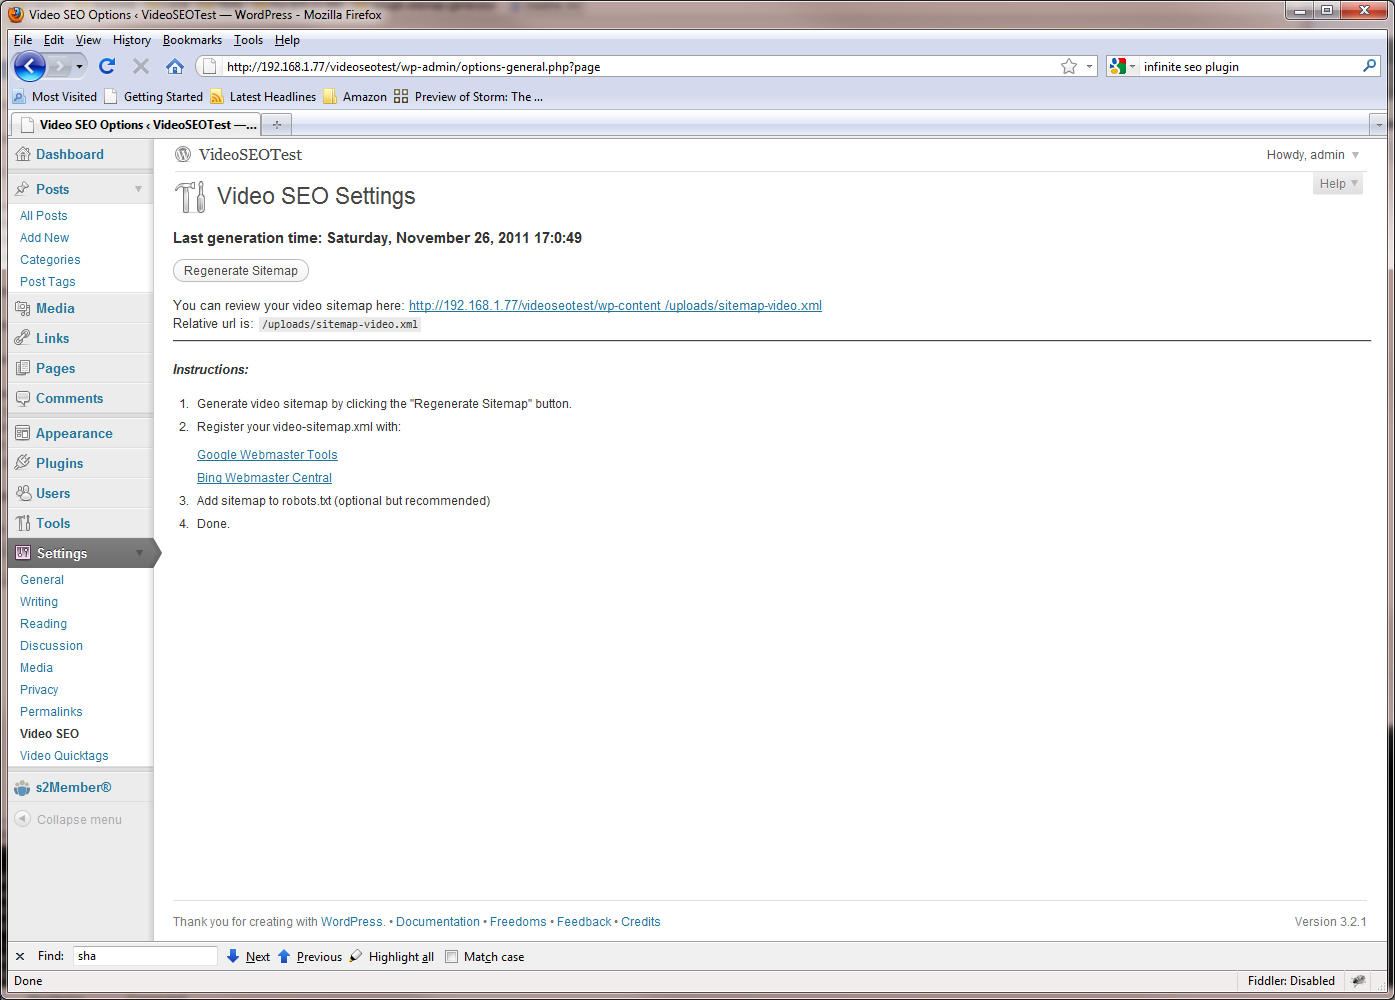Open the File menu
The height and width of the screenshot is (1000, 1395).
coord(23,40)
